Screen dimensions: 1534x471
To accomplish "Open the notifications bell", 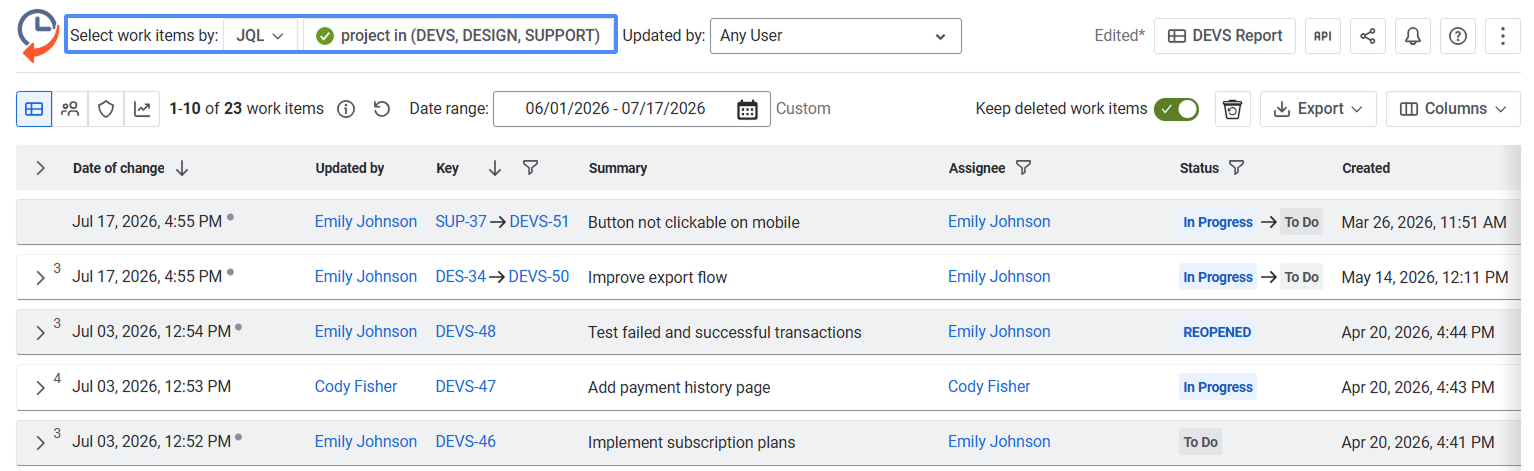I will click(x=1413, y=35).
